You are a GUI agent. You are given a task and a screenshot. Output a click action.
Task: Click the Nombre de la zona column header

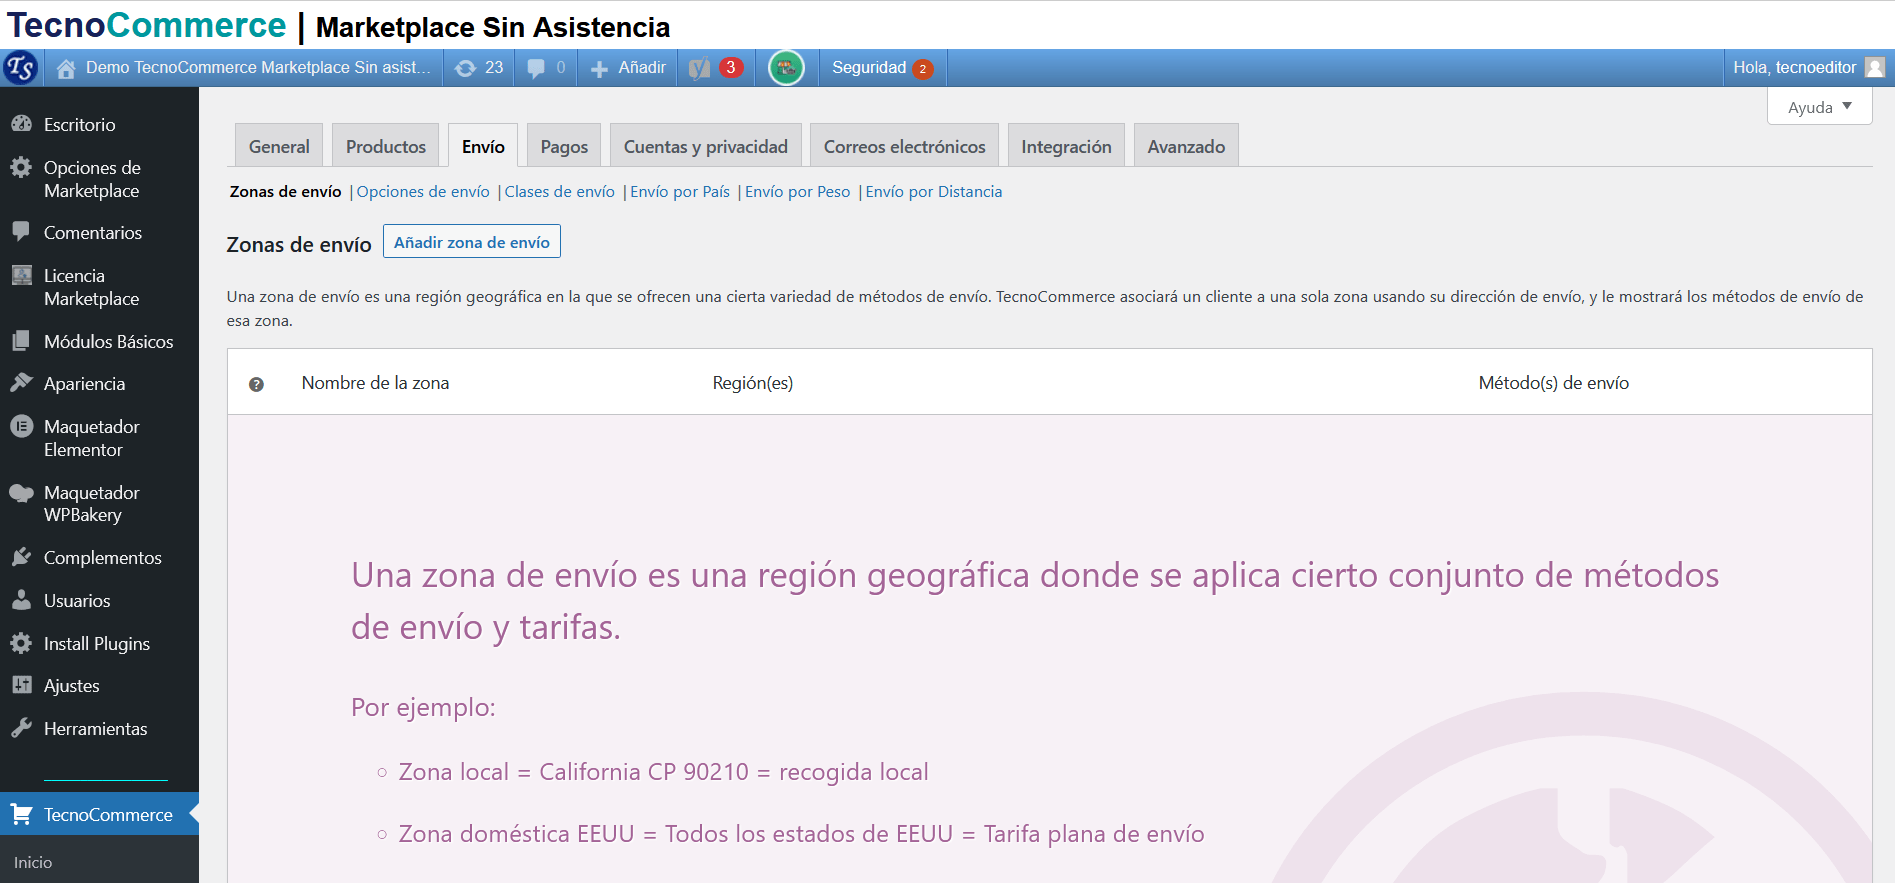[375, 383]
